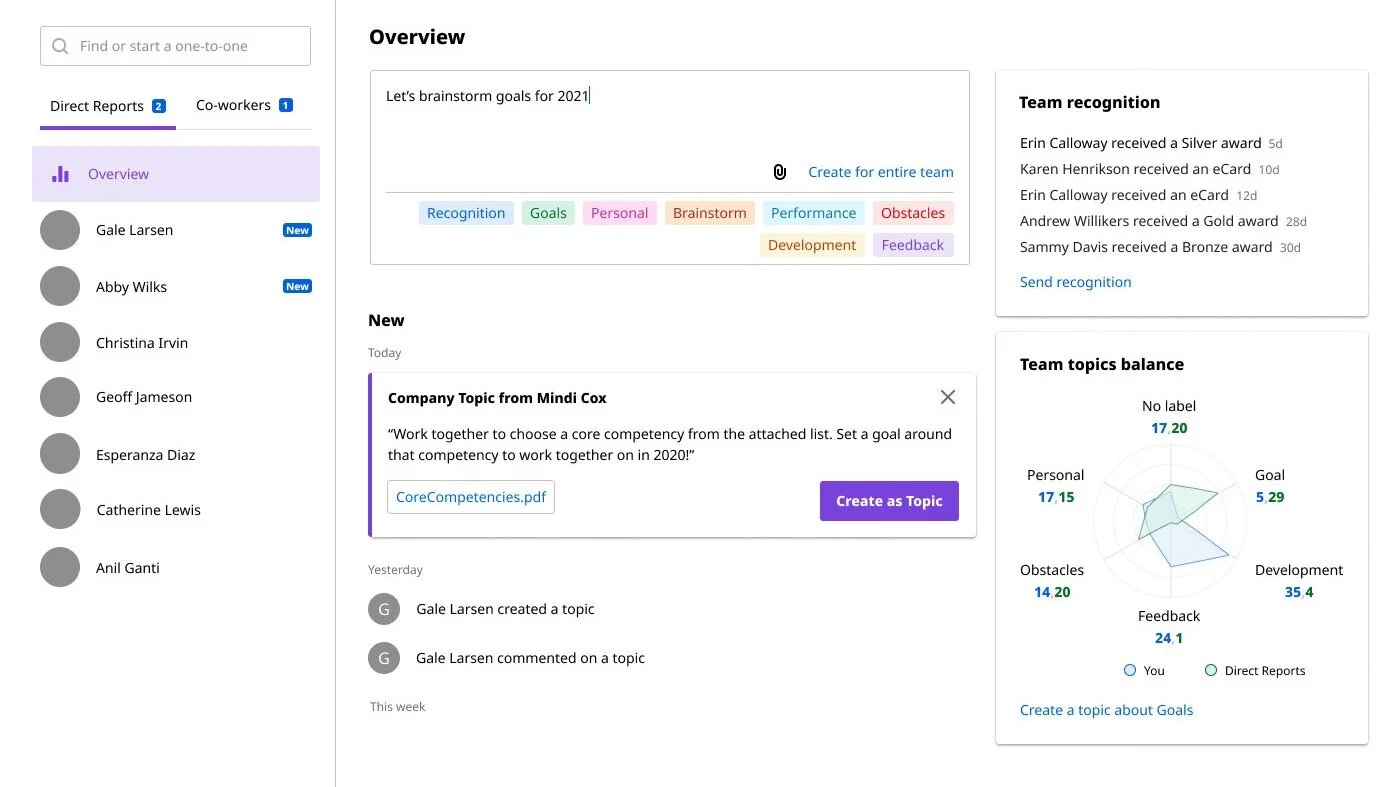Open Christina Irvin's one-to-one
The height and width of the screenshot is (787, 1400).
pos(176,342)
